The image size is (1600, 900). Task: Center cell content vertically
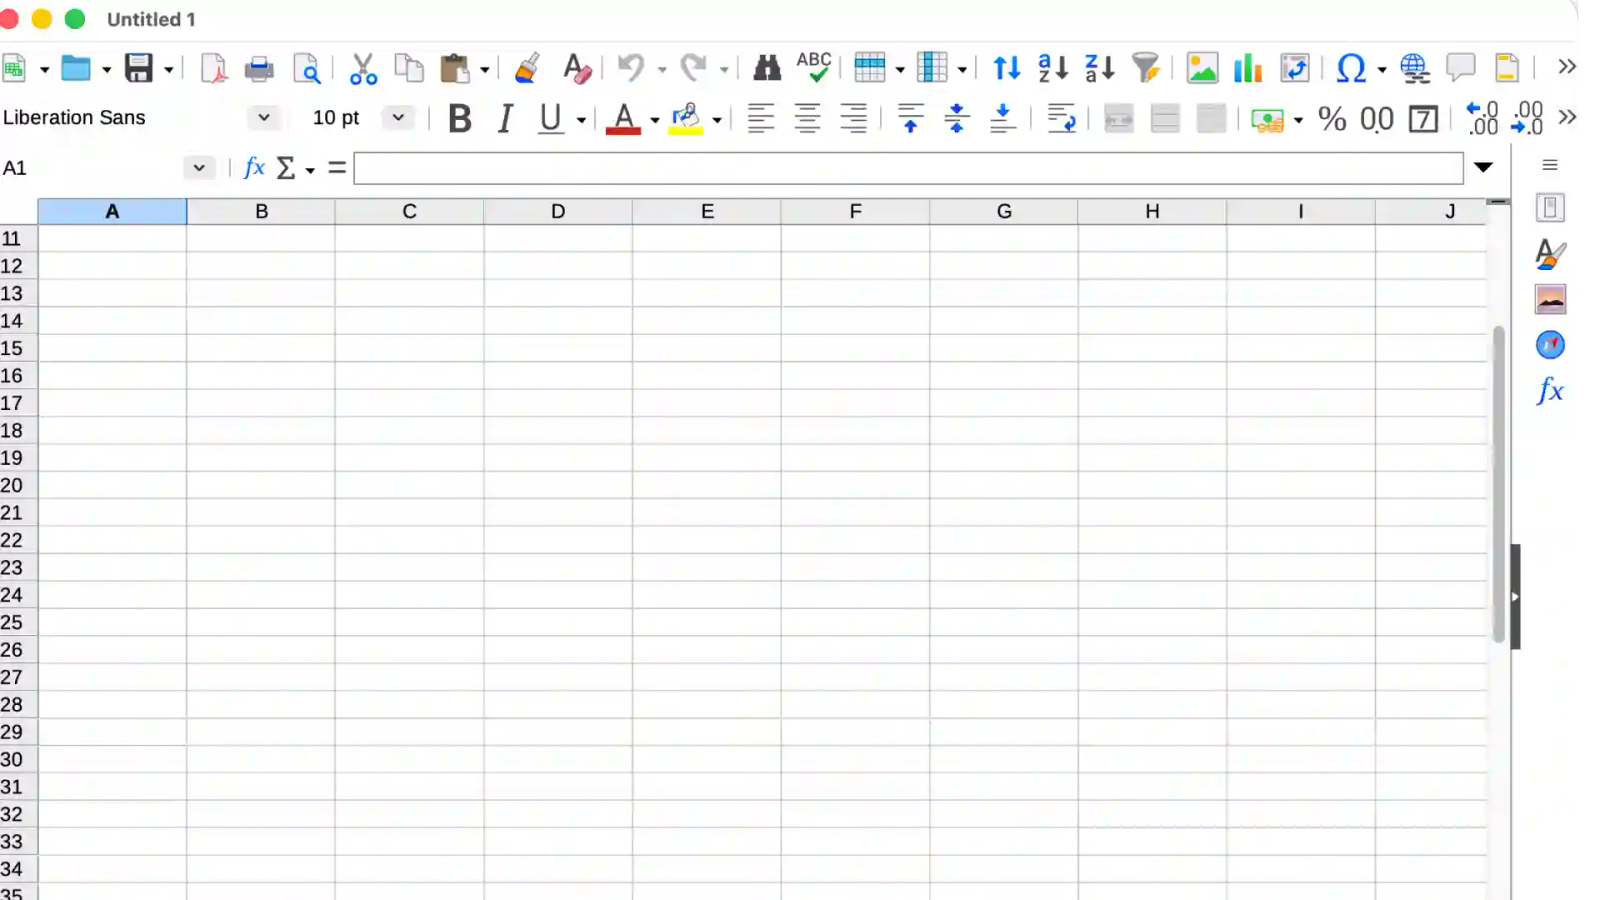coord(957,118)
